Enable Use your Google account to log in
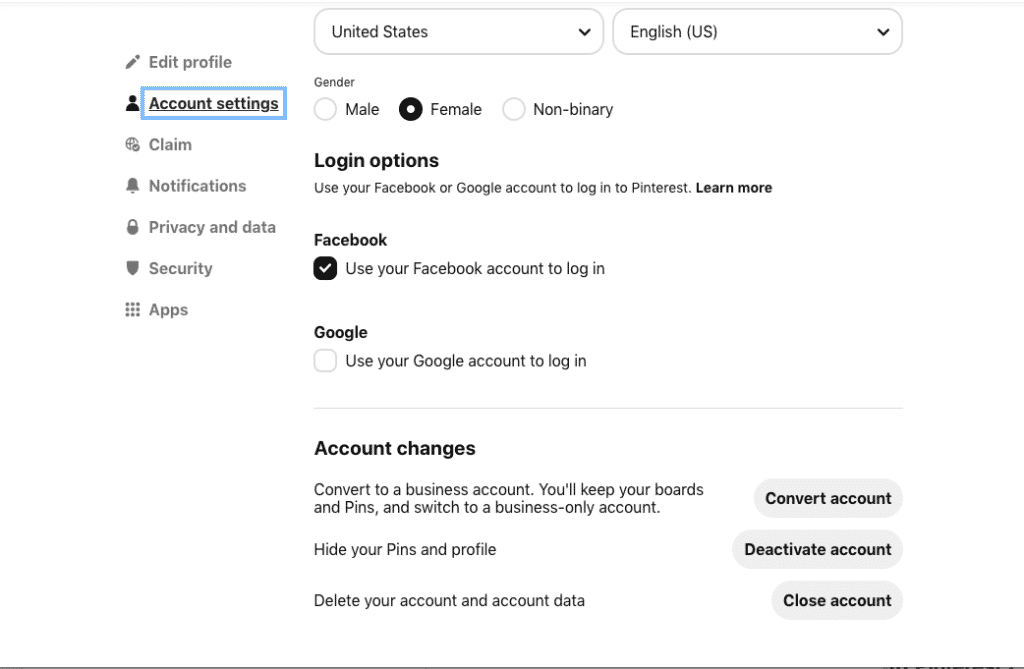This screenshot has width=1024, height=669. click(325, 361)
